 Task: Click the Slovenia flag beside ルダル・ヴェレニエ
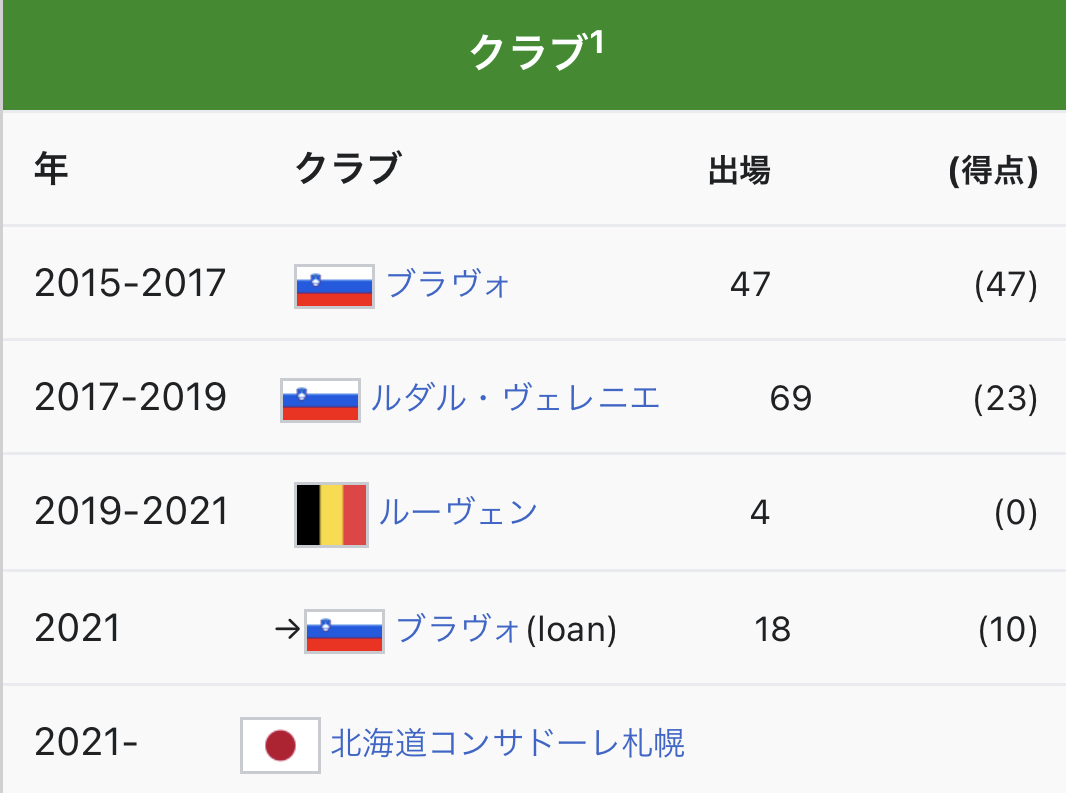click(320, 400)
